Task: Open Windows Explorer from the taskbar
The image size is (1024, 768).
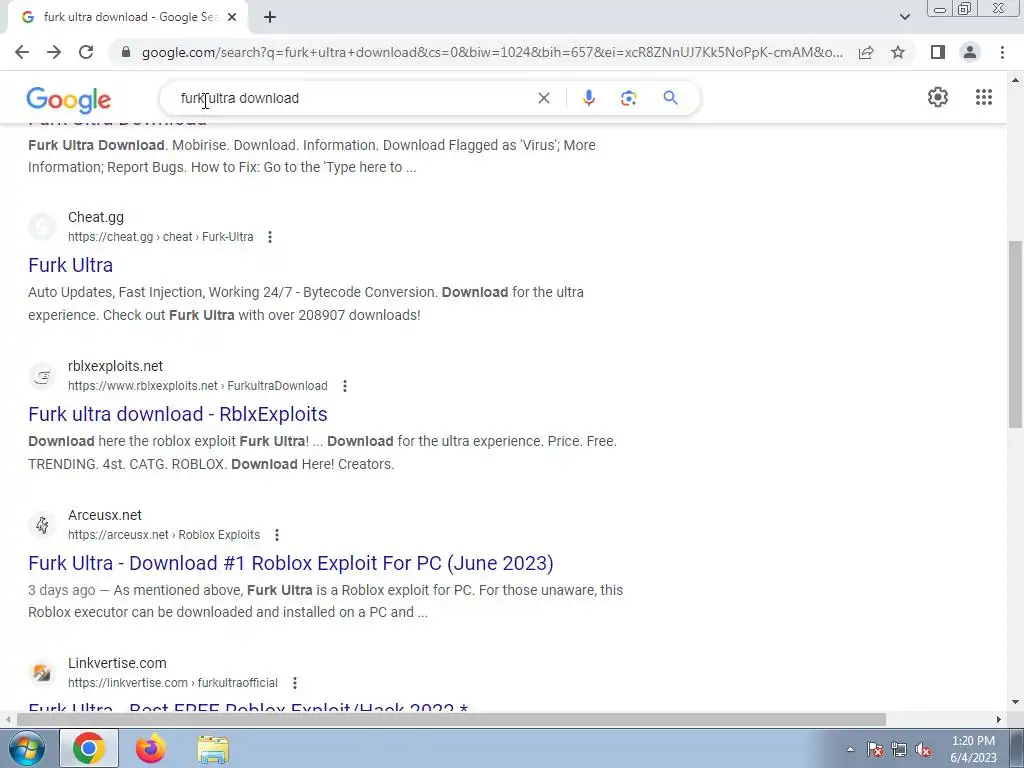Action: 213,748
